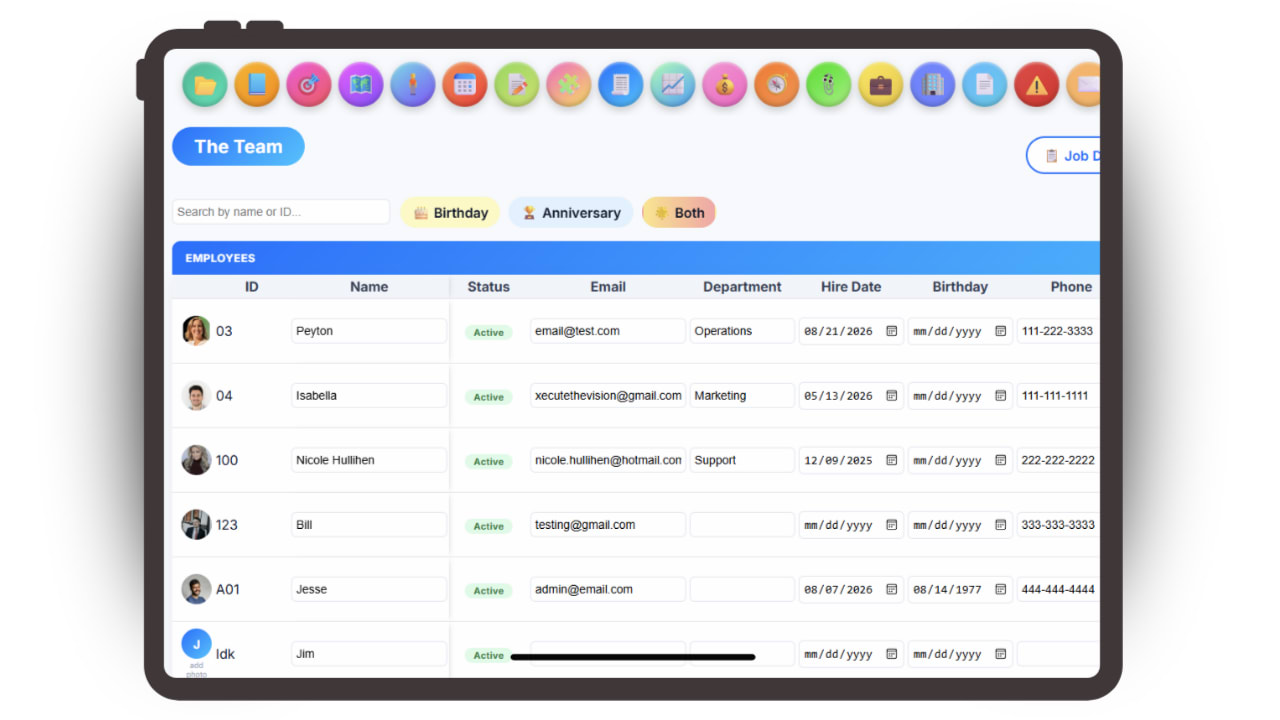Click the orange compass icon
This screenshot has width=1280, height=720.
777,85
